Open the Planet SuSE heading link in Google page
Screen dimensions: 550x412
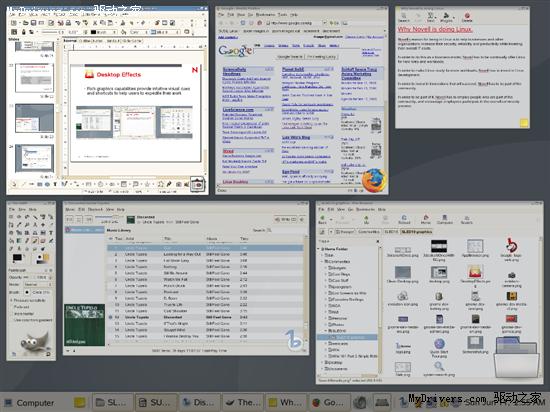click(x=293, y=69)
